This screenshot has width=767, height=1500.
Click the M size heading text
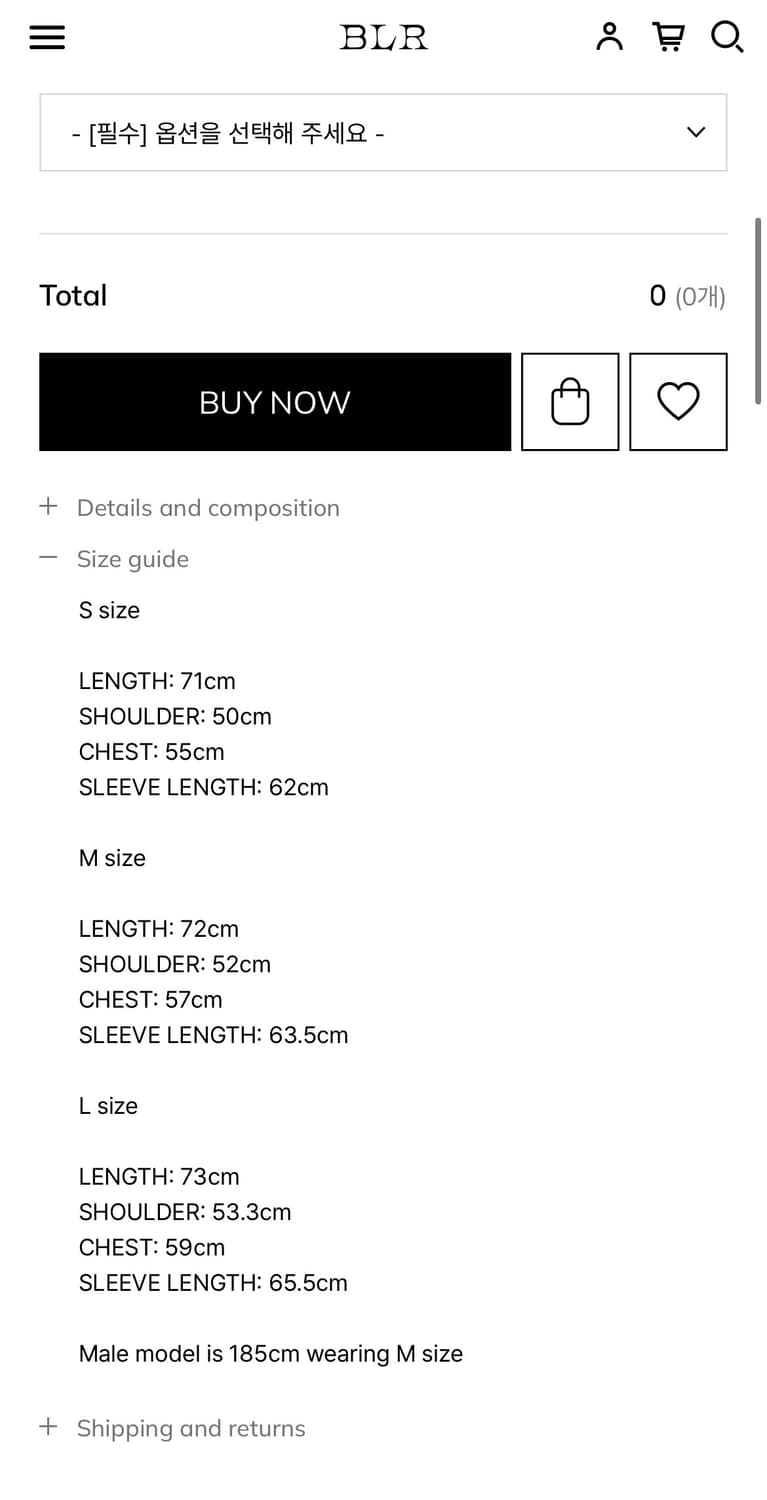click(112, 858)
